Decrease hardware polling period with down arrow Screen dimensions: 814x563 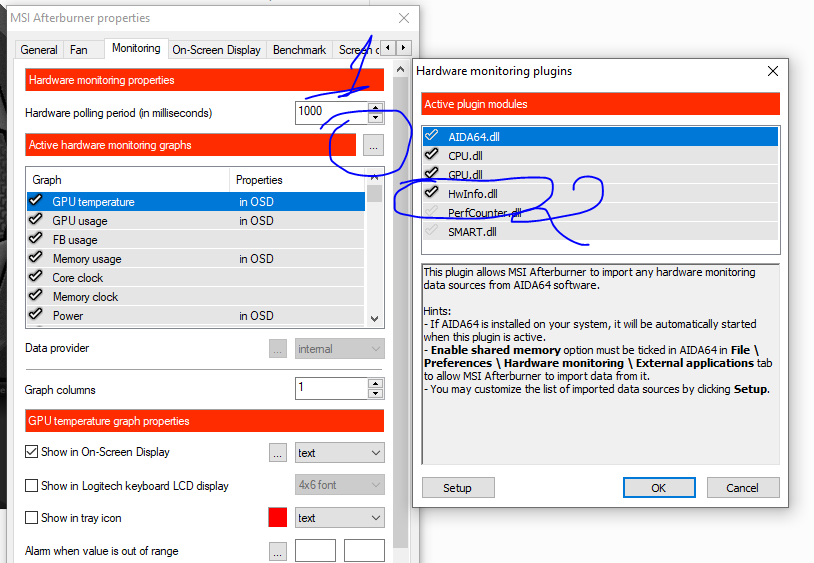375,118
